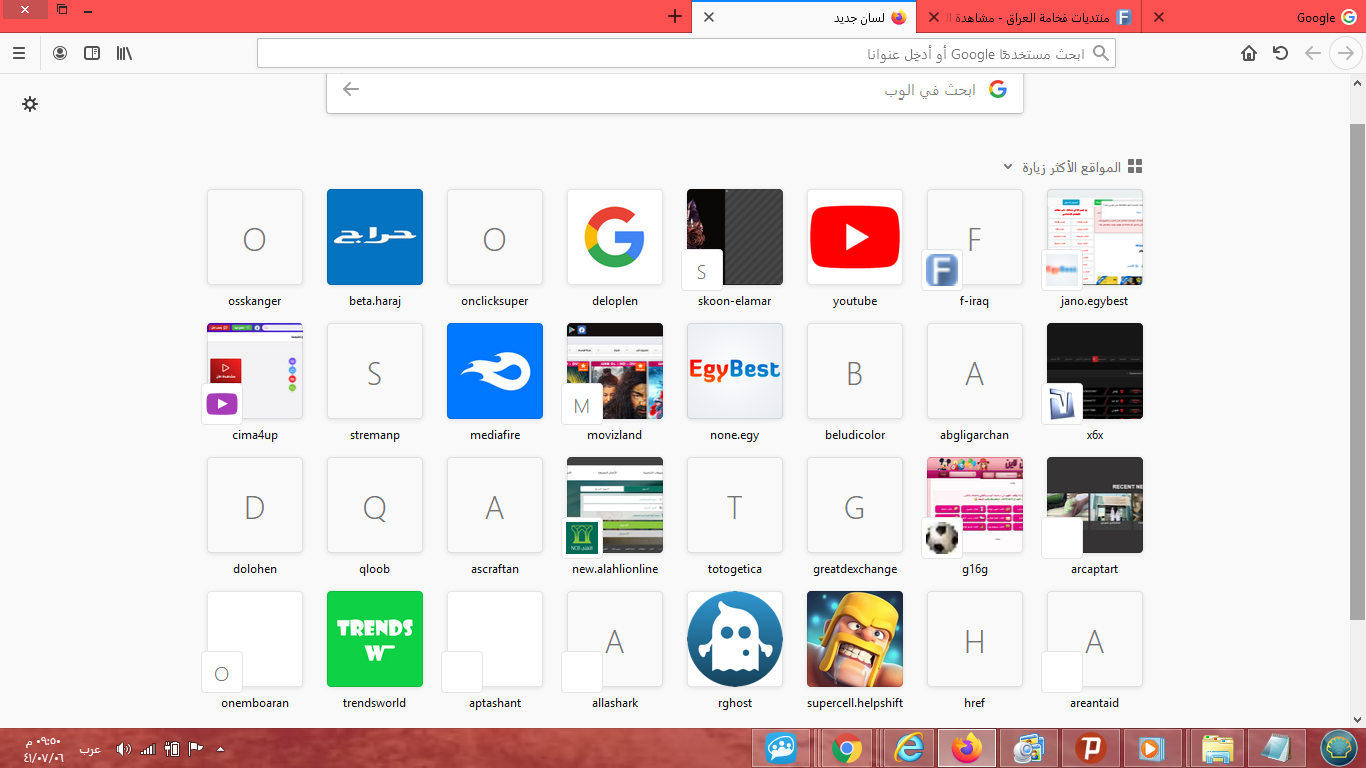Open the mediafire top site tile

(x=495, y=371)
